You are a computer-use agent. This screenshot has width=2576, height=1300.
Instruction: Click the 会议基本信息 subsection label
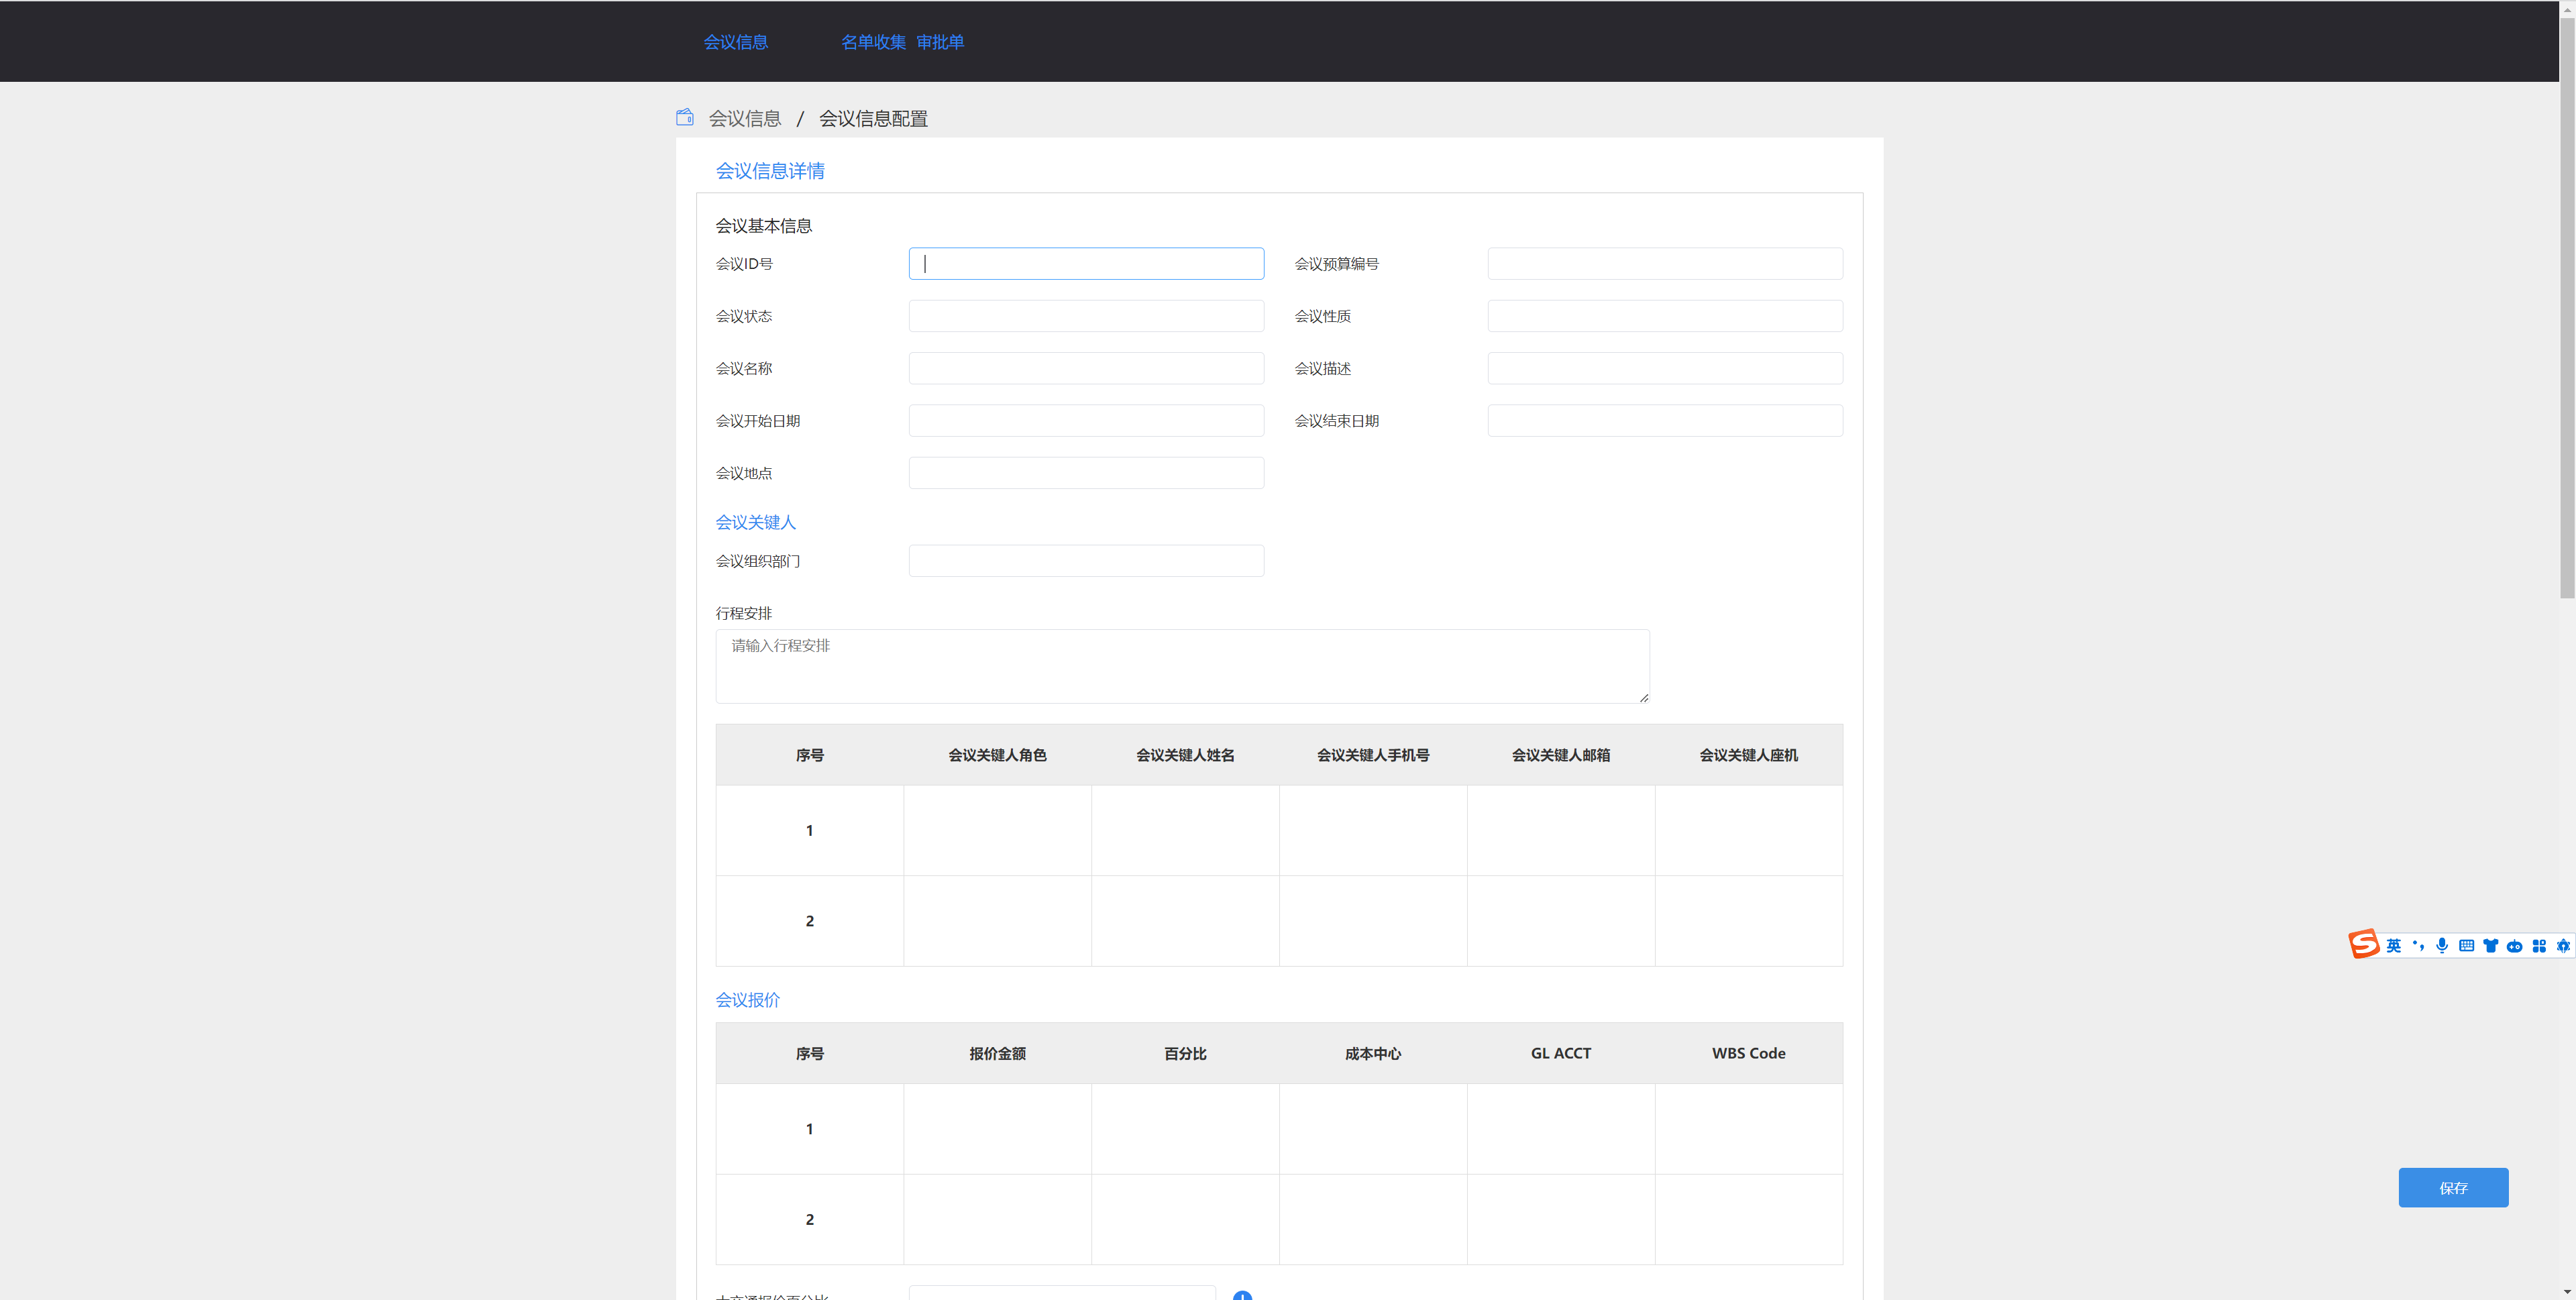[x=764, y=226]
